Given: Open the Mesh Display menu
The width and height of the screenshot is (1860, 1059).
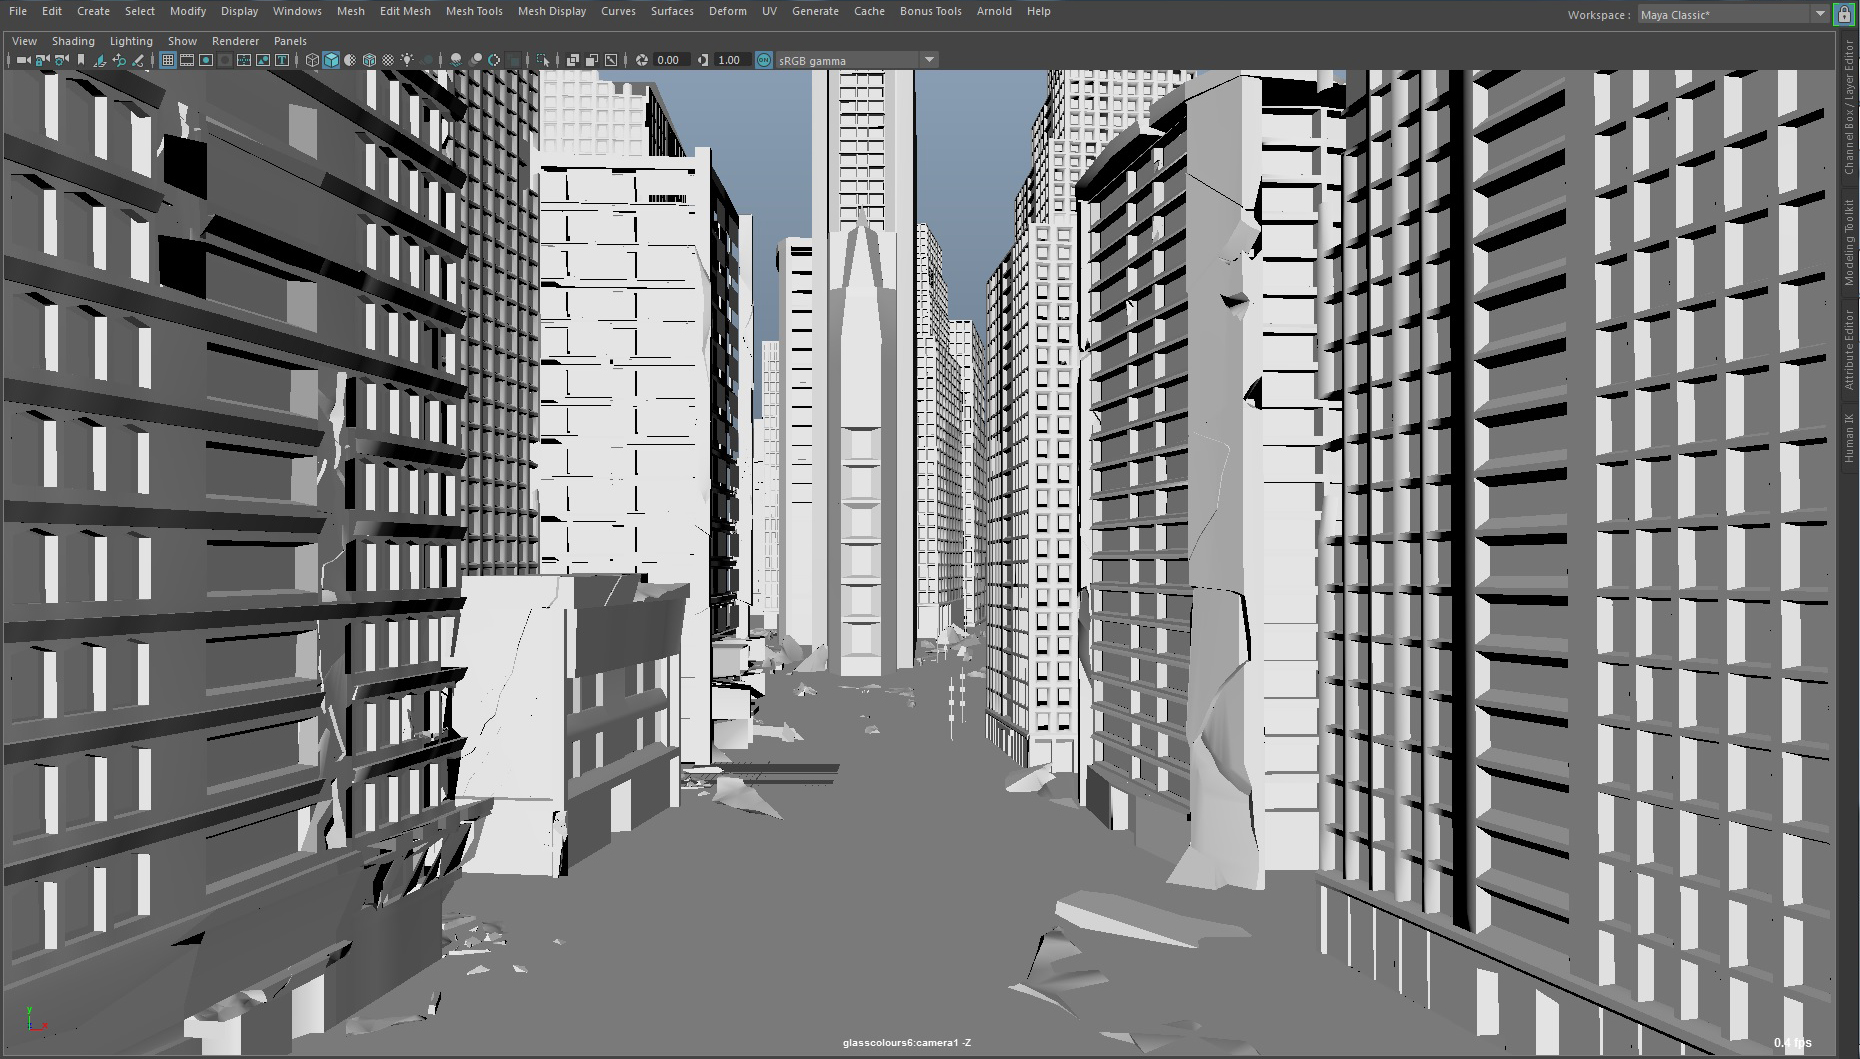Looking at the screenshot, I should click(x=552, y=11).
